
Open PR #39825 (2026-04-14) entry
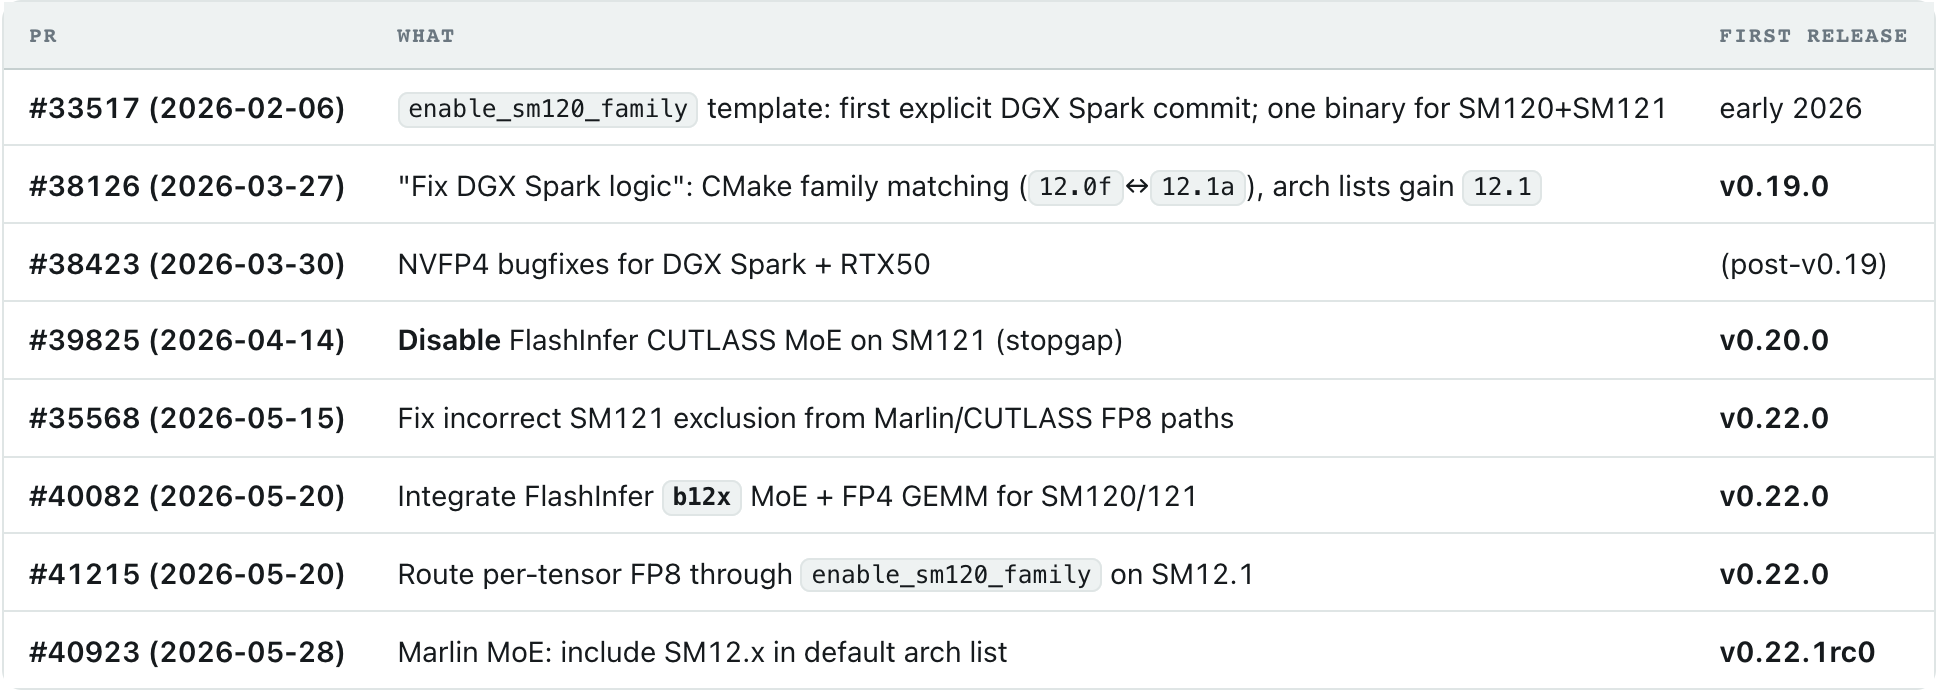187,340
